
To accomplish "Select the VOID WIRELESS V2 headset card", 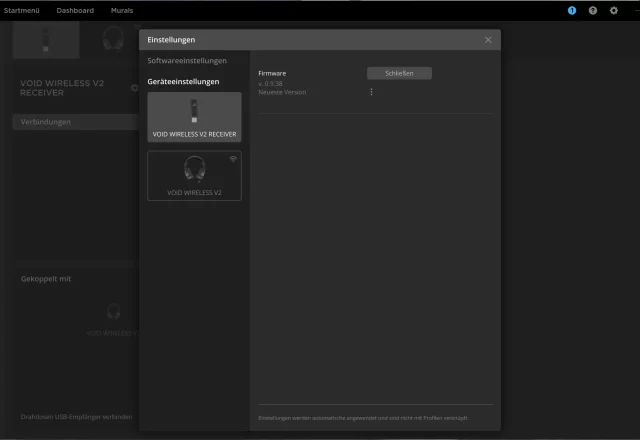I will [194, 175].
